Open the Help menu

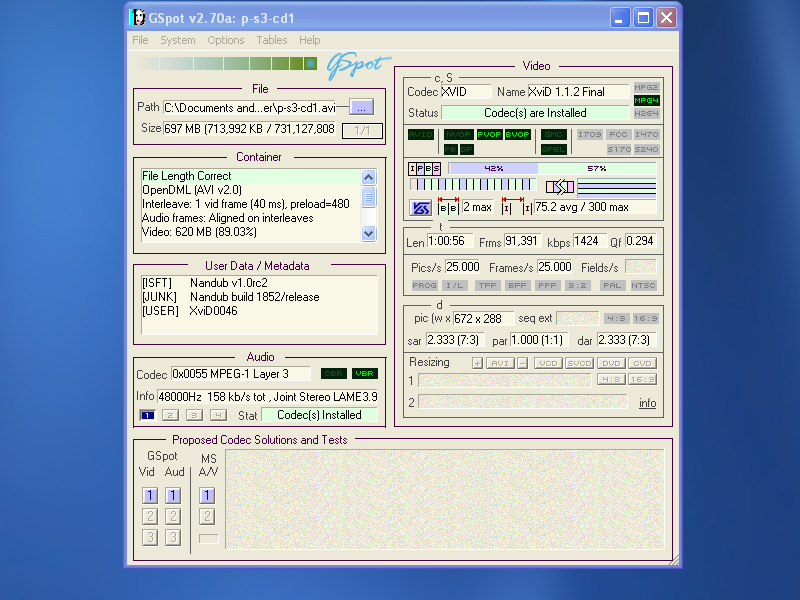(309, 40)
